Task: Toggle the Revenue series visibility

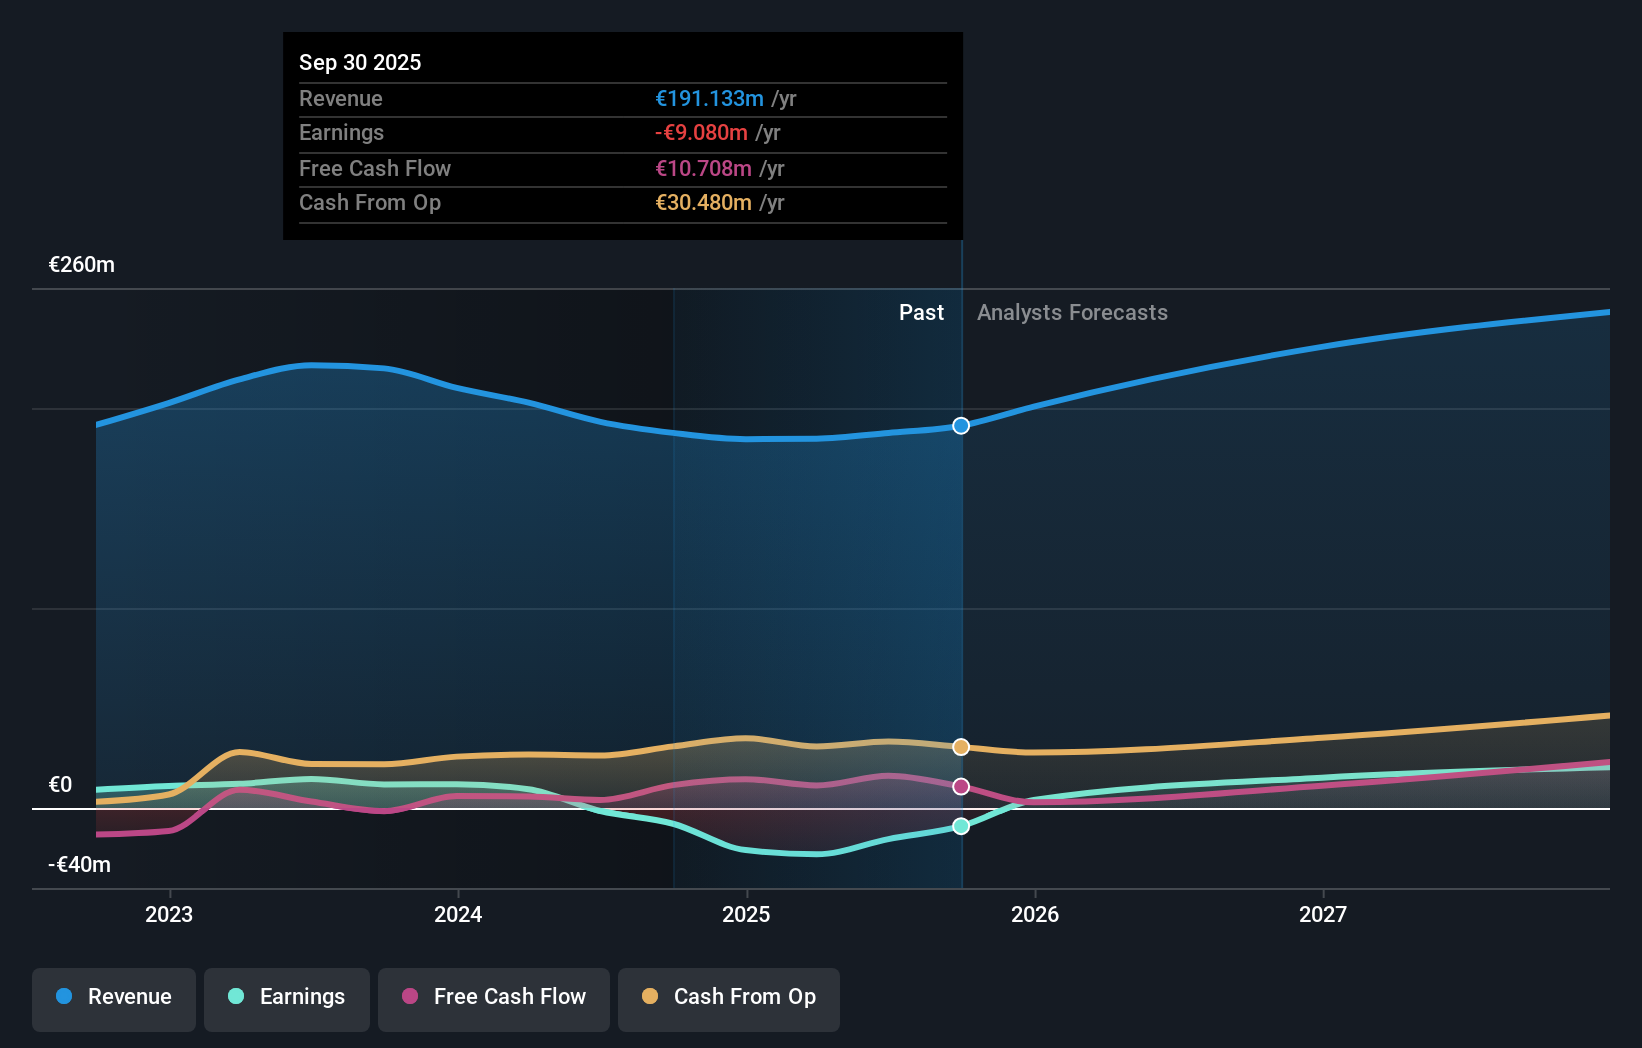Action: 113,997
